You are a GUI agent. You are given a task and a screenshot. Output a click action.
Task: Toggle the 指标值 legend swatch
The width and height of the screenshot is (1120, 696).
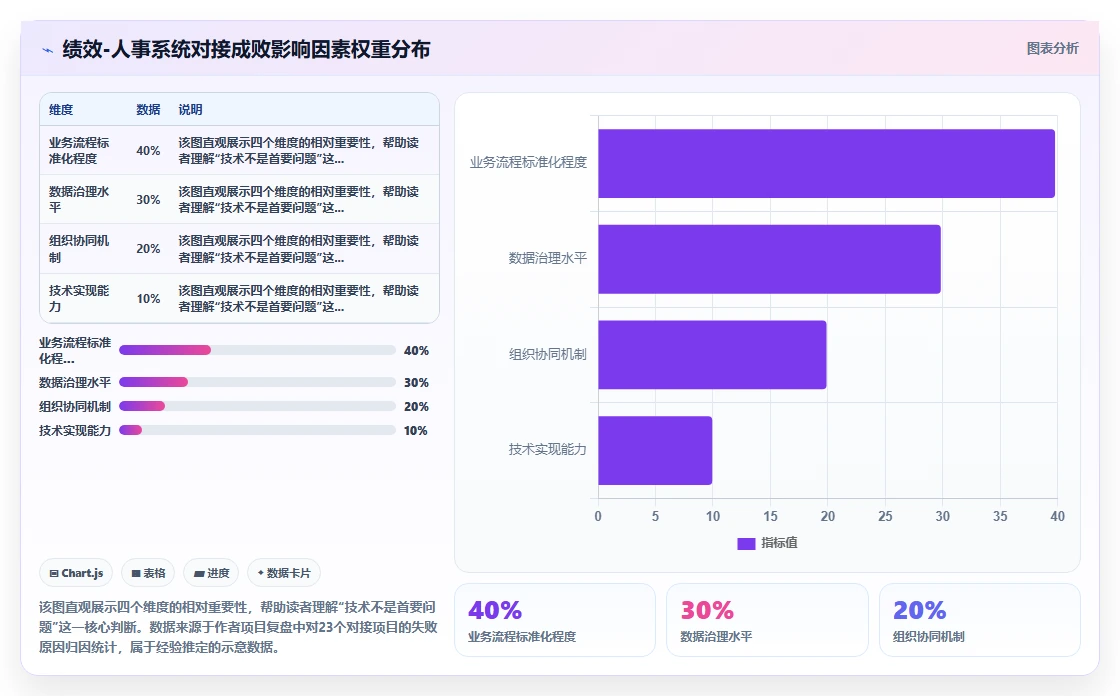(x=746, y=543)
